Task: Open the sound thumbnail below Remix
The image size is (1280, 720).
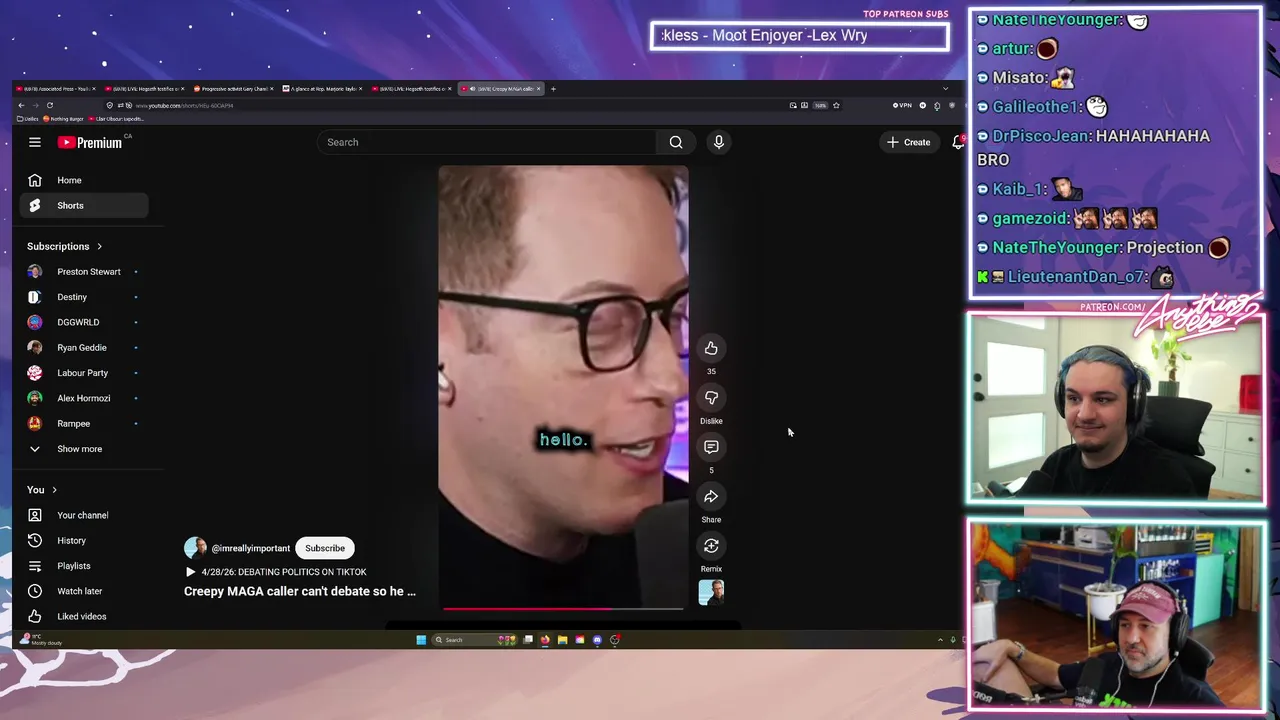Action: tap(711, 593)
